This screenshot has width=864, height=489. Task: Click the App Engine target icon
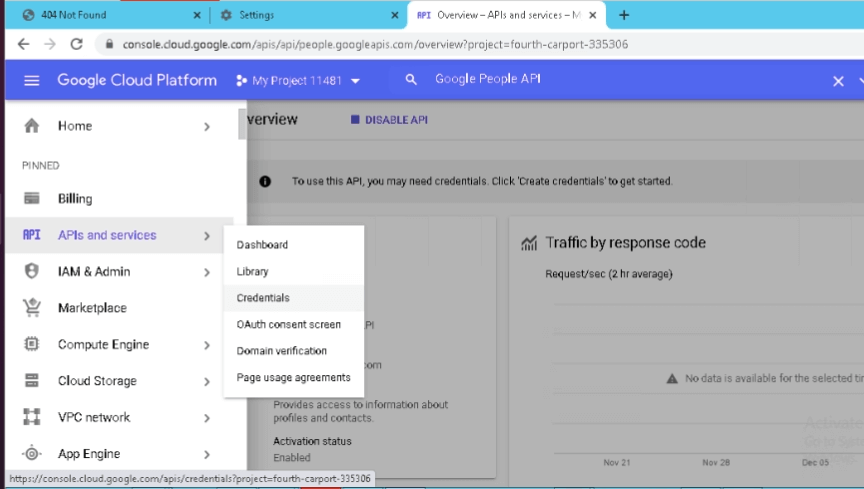[x=31, y=453]
